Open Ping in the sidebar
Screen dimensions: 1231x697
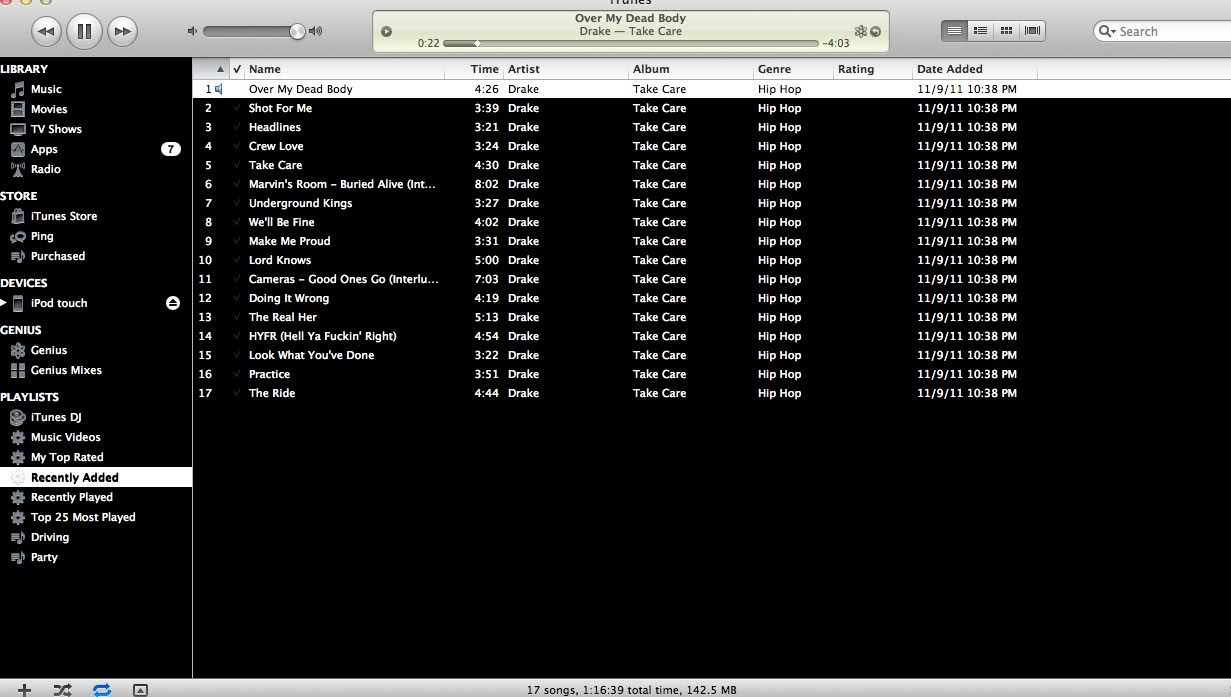coord(42,236)
